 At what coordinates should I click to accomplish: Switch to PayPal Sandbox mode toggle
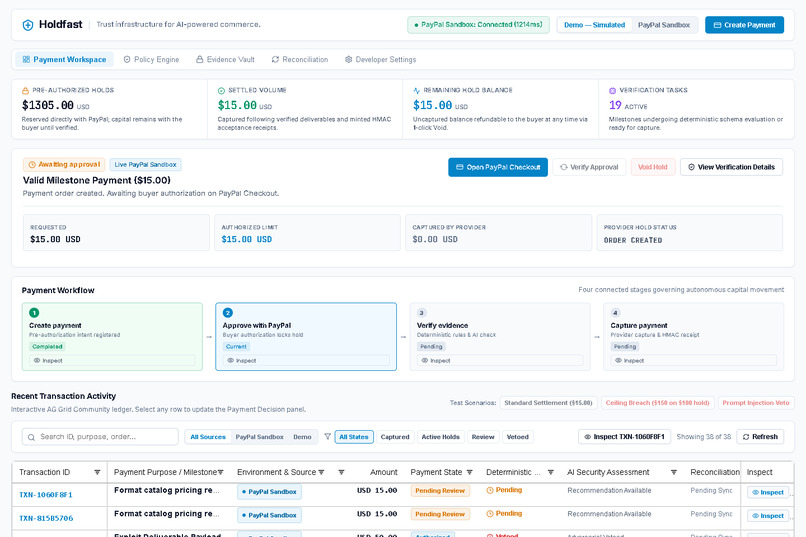(664, 25)
